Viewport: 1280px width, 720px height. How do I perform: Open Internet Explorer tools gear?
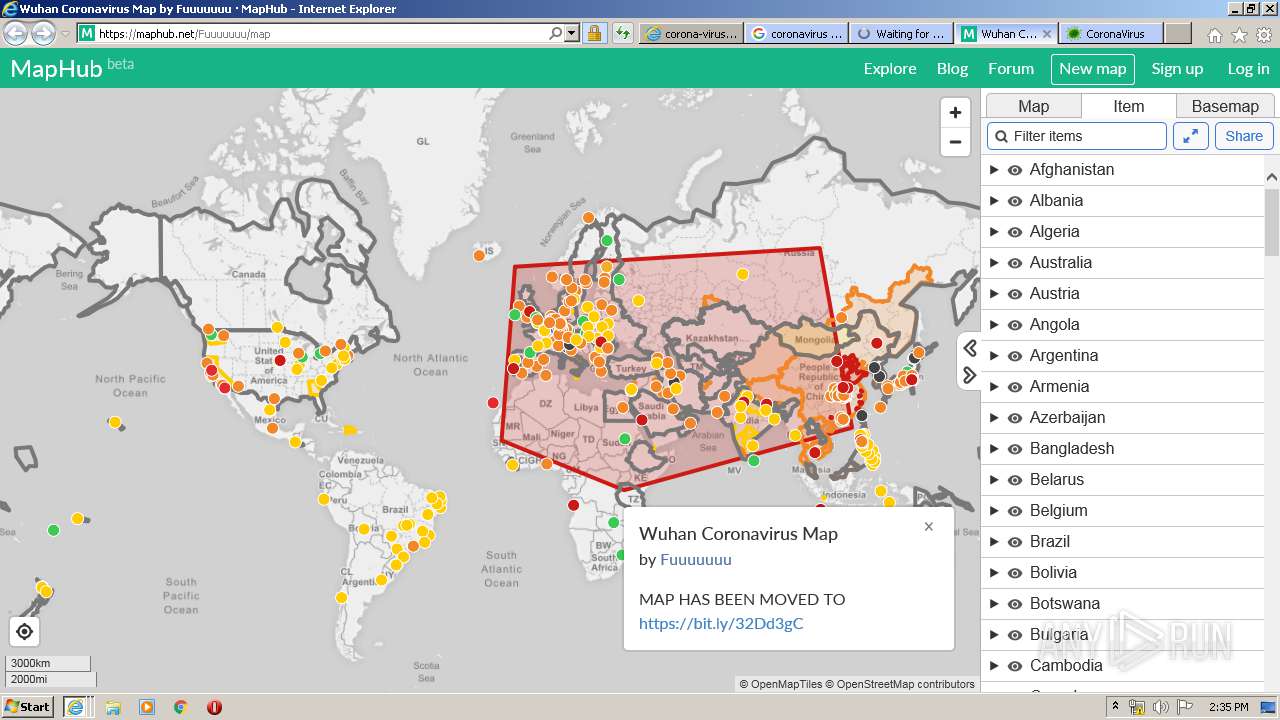coord(1264,35)
